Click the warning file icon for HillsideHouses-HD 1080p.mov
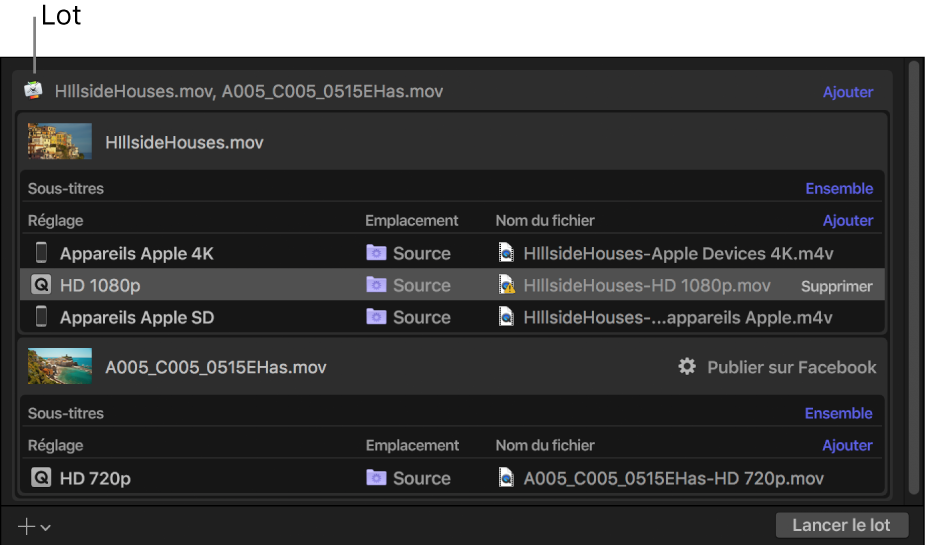926x545 pixels. coord(507,285)
